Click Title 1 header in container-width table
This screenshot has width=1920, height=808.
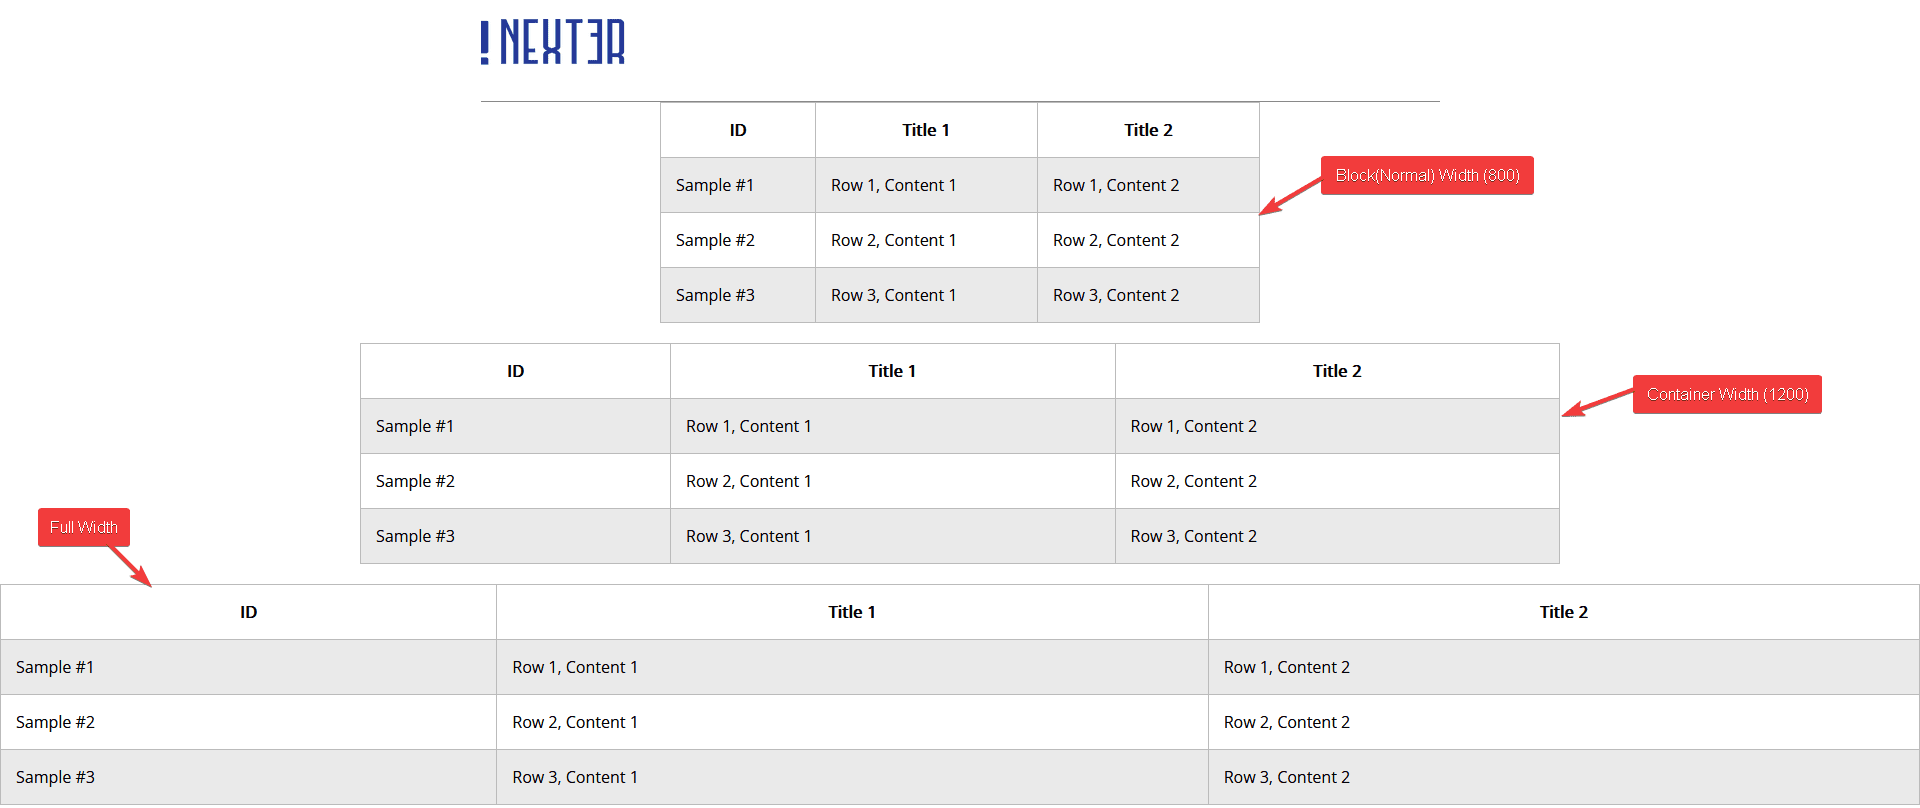click(x=892, y=371)
